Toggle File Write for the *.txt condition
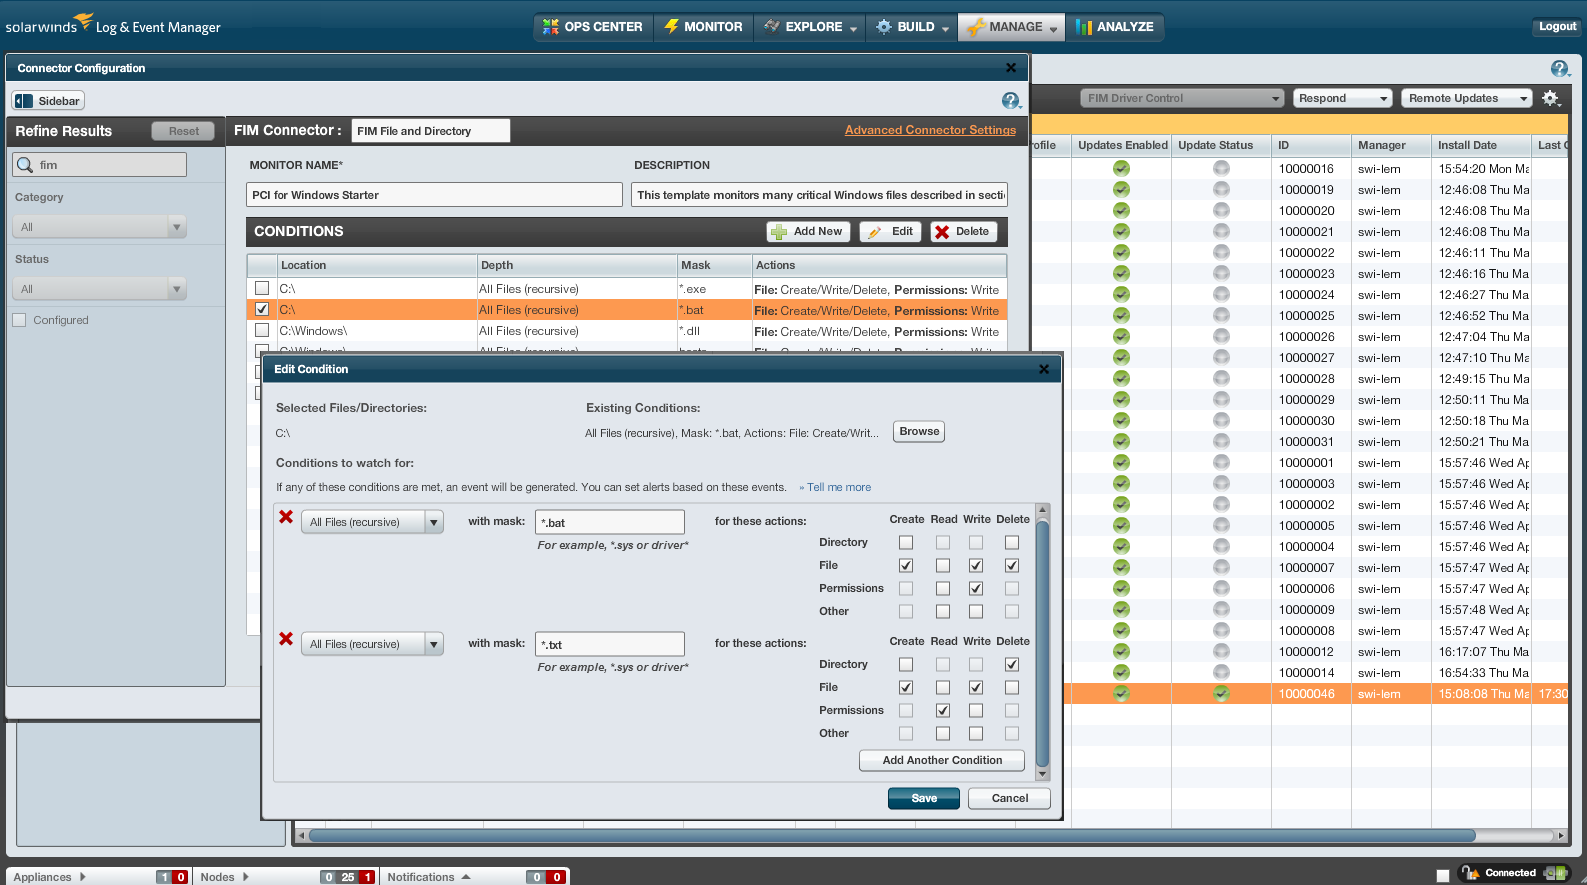 coord(976,687)
